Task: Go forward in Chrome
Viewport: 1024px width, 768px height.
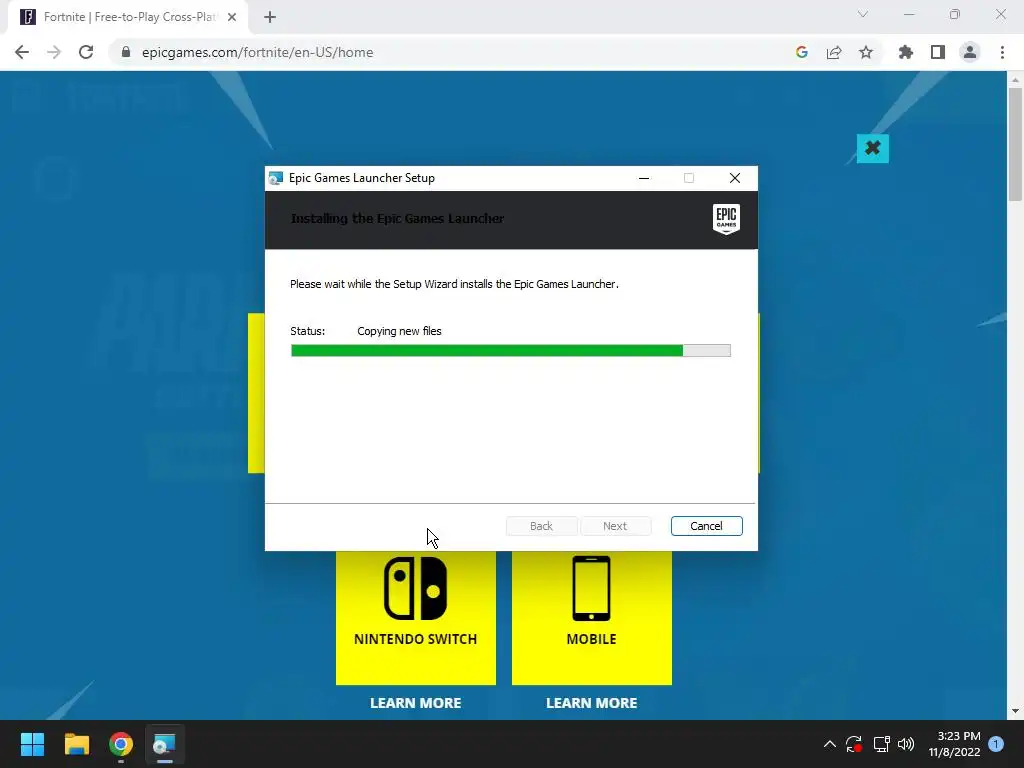Action: coord(54,52)
